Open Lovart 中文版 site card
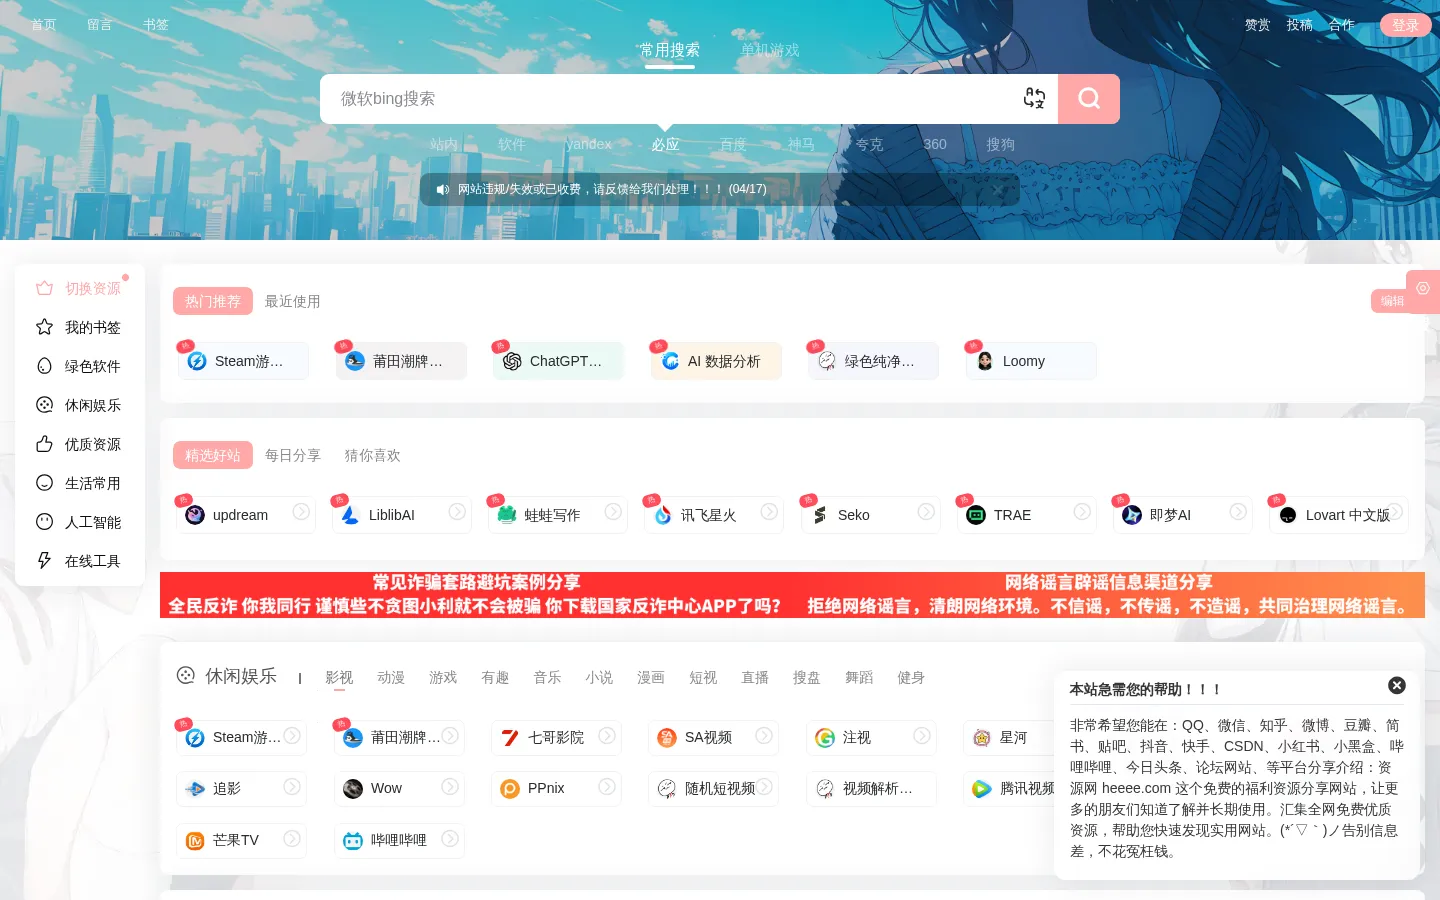Screen dimensions: 1440x900 click(x=1339, y=515)
